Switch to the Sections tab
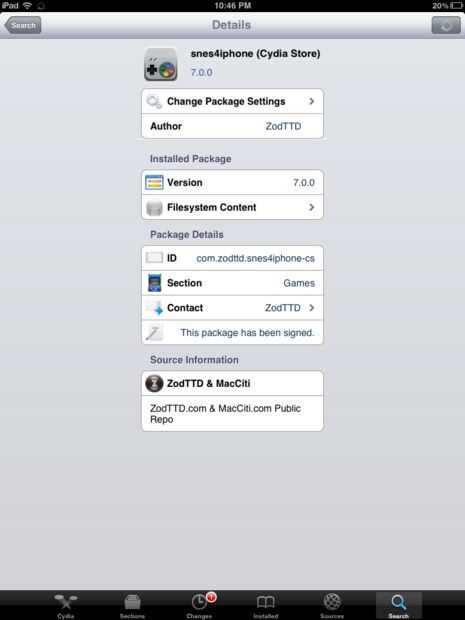Viewport: 465px width, 620px height. [132, 605]
